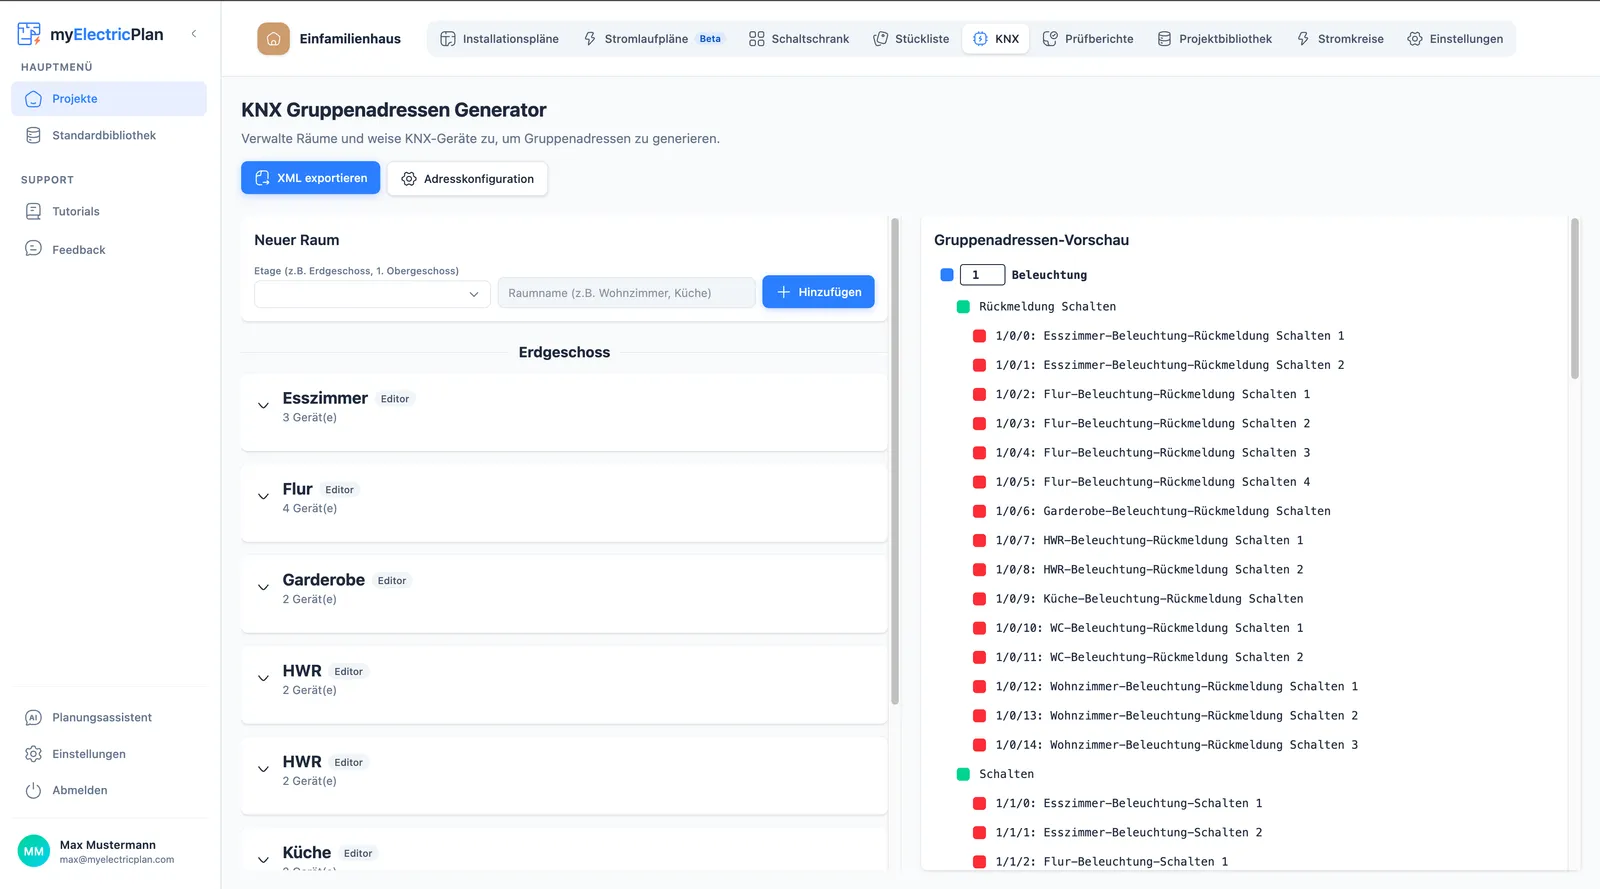
Task: Click the Tutorials book icon
Action: click(x=33, y=211)
